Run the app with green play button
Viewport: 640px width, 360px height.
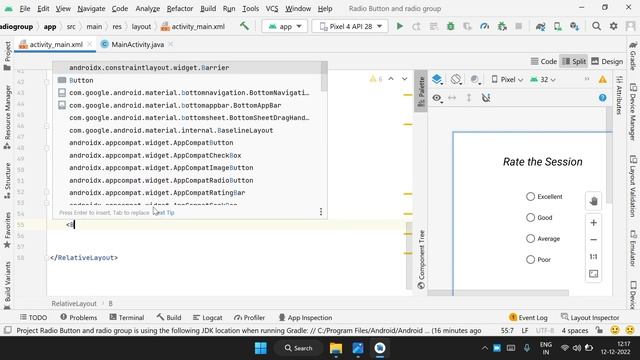click(400, 26)
